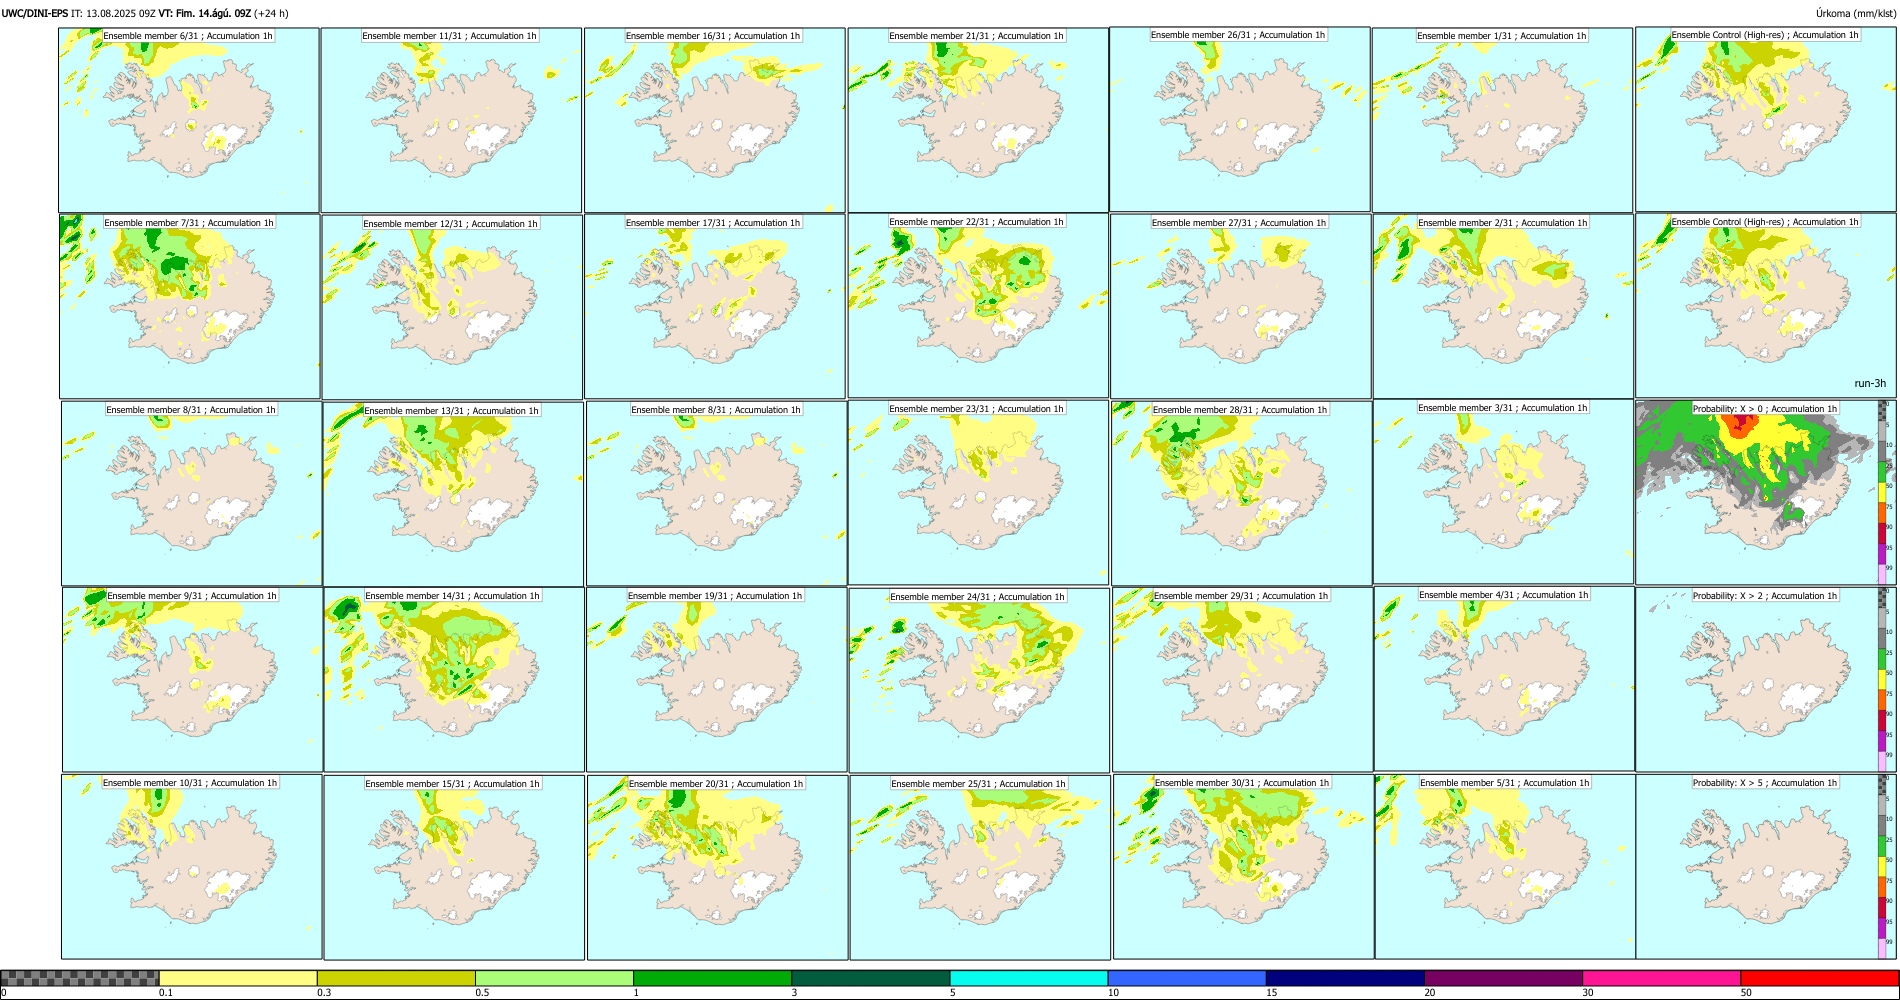Screen dimensions: 1900x1000
Task: Select the Ensemble member 22/31 precipitation panel
Action: (x=978, y=305)
